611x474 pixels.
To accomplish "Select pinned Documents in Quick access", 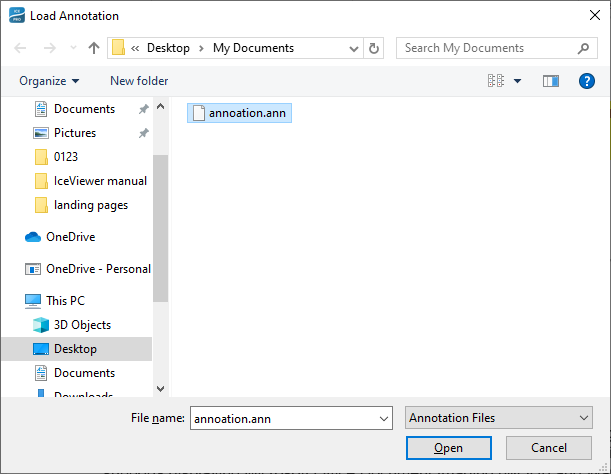I will click(x=85, y=109).
